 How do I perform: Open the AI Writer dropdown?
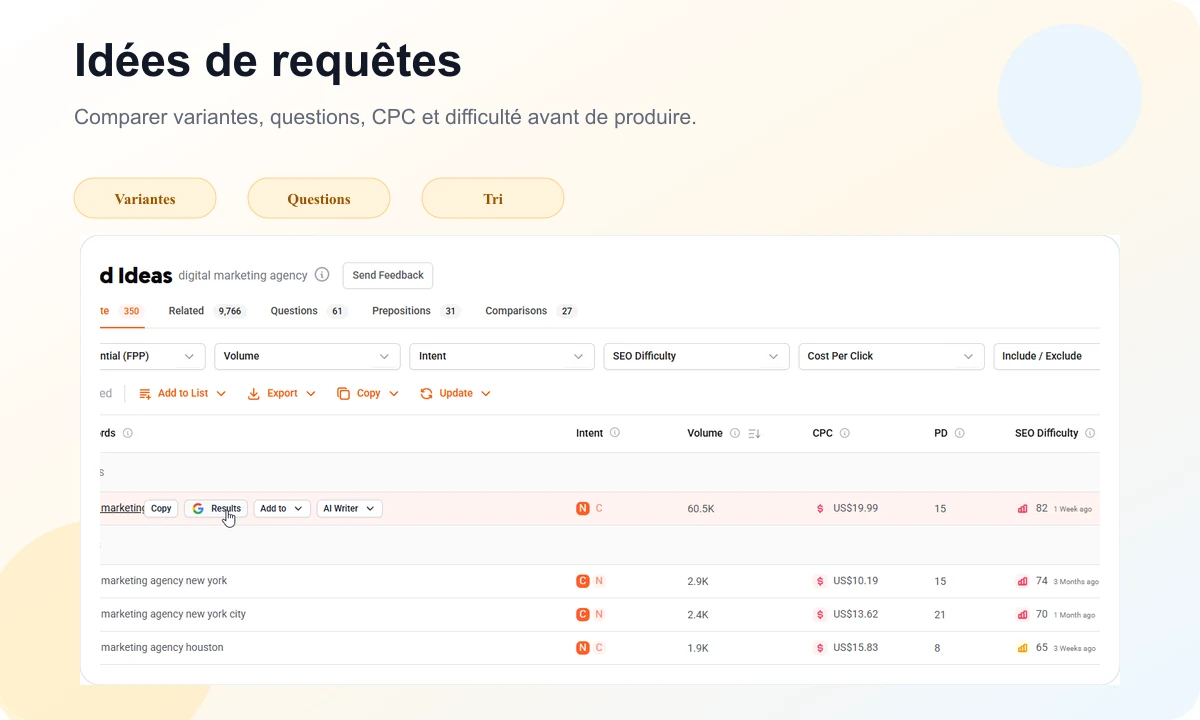[349, 509]
